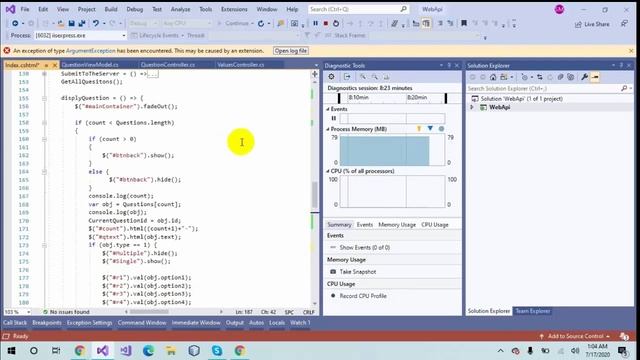Click the Restart debugging icon
The width and height of the screenshot is (640, 360).
tap(336, 24)
